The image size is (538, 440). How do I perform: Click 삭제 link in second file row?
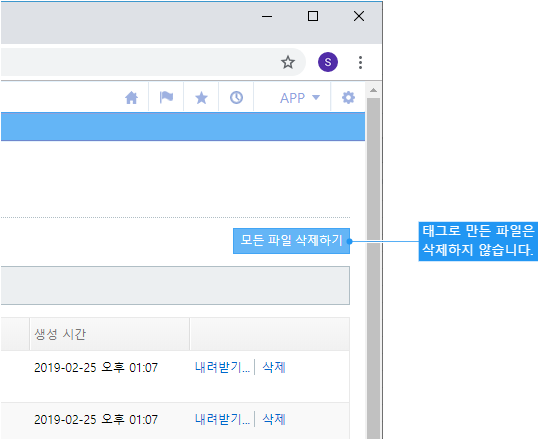pyautogui.click(x=274, y=419)
